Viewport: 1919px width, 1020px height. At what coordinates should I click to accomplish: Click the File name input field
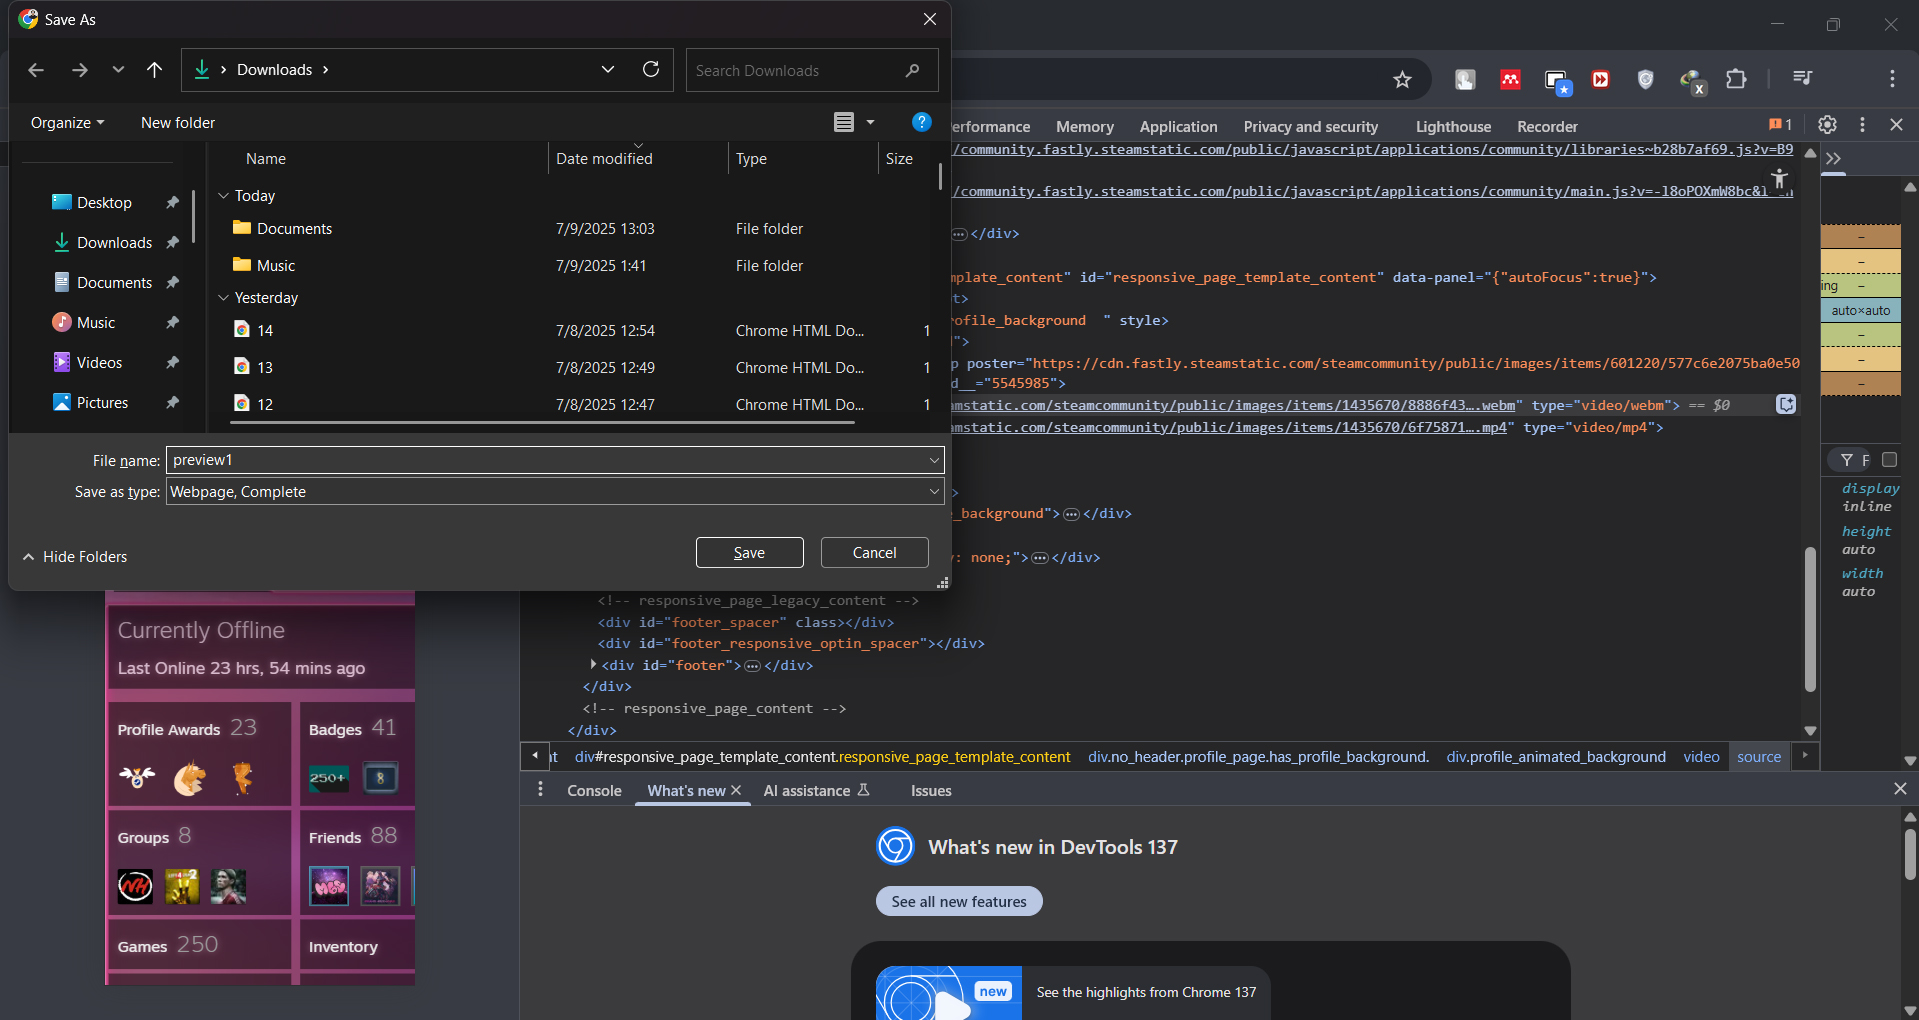click(545, 460)
